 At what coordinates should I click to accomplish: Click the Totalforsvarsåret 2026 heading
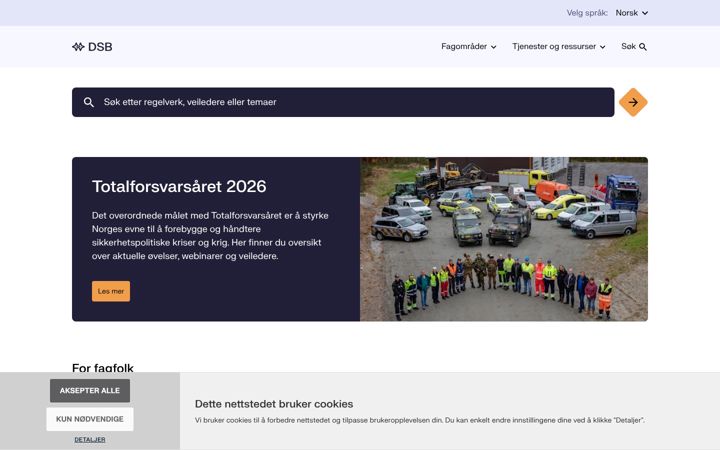[x=179, y=186]
